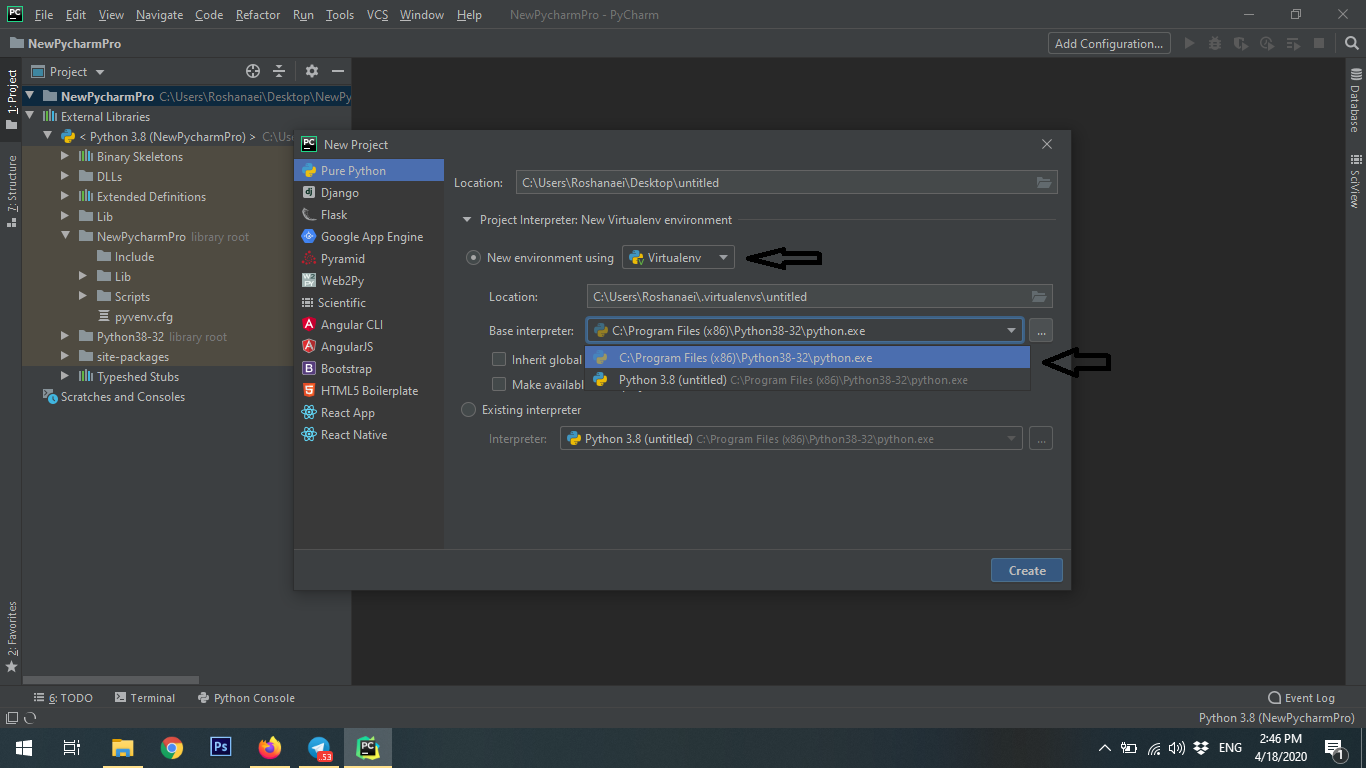Image resolution: width=1366 pixels, height=768 pixels.
Task: Select Scratches and Consoles tree item
Action: 114,397
